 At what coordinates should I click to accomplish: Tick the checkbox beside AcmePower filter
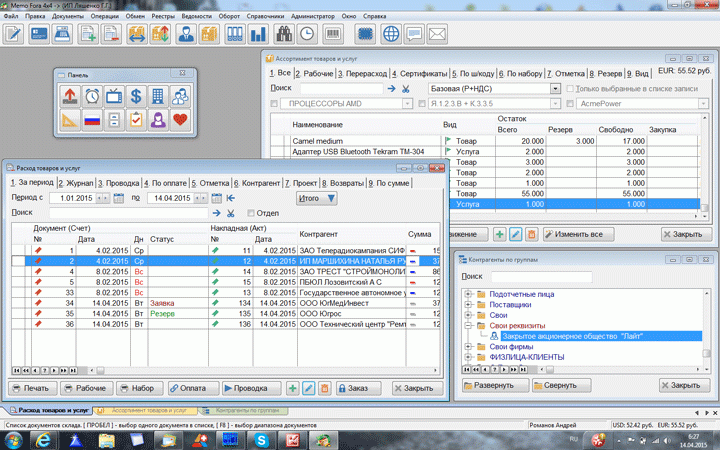[570, 104]
